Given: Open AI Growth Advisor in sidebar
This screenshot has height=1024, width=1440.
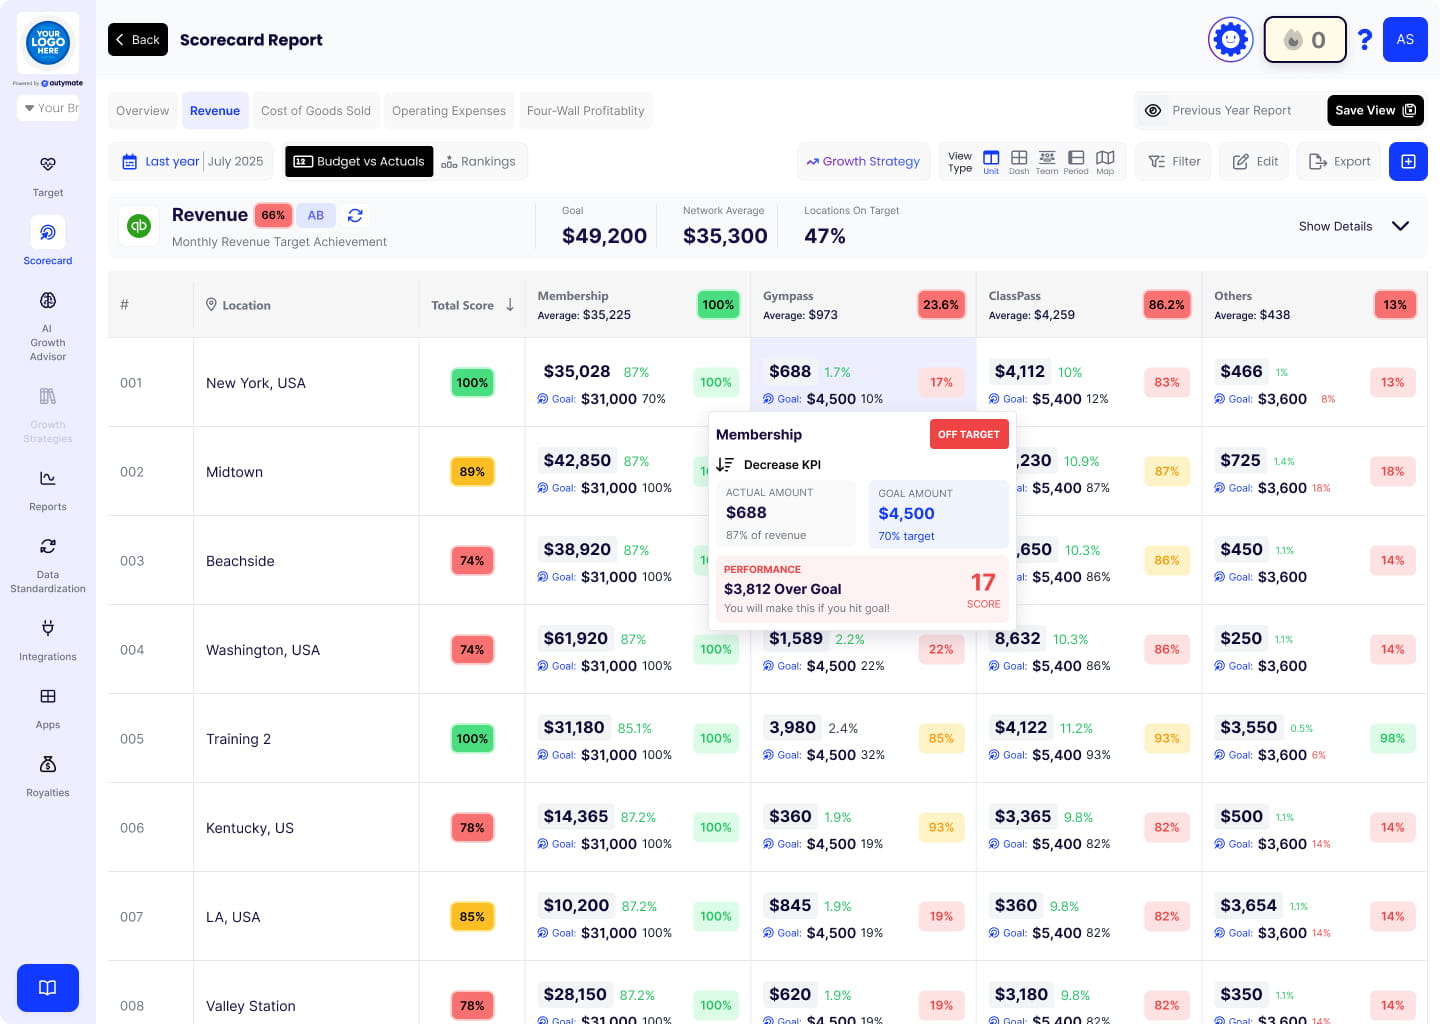Looking at the screenshot, I should click(47, 301).
